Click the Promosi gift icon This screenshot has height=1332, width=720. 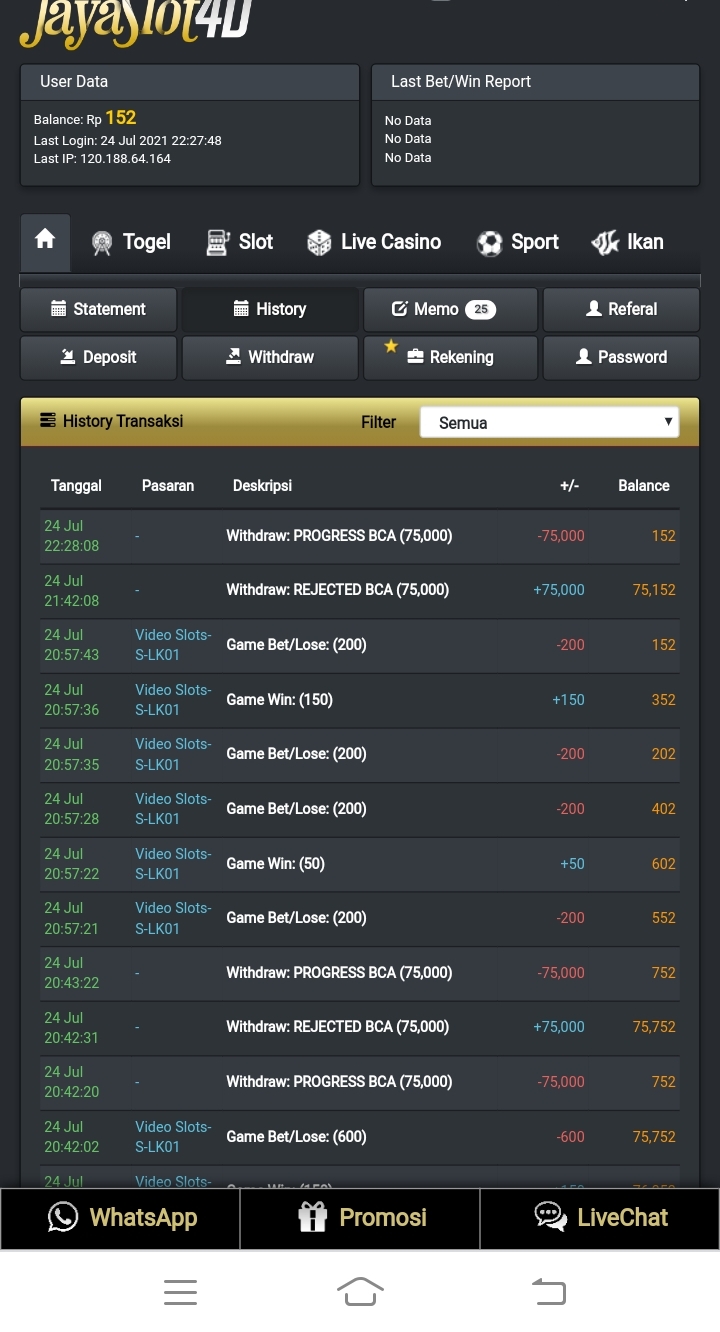pyautogui.click(x=313, y=1217)
